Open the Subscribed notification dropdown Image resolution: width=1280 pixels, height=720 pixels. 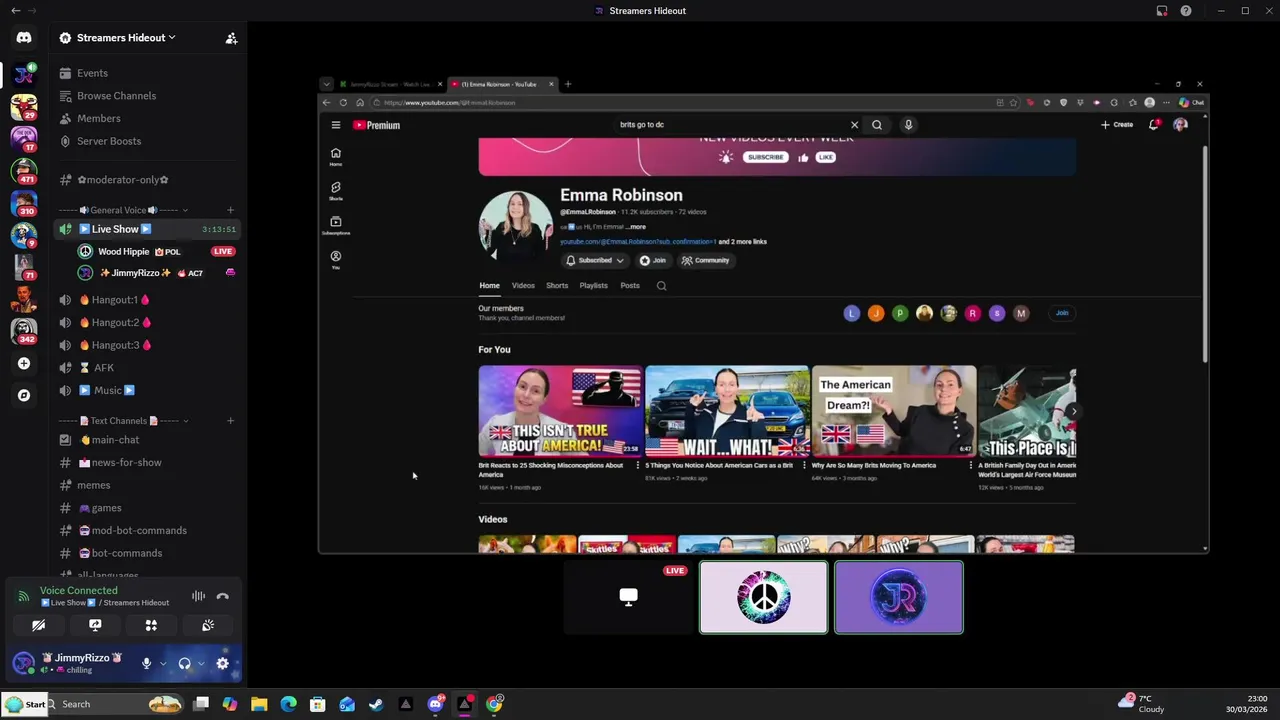(594, 260)
